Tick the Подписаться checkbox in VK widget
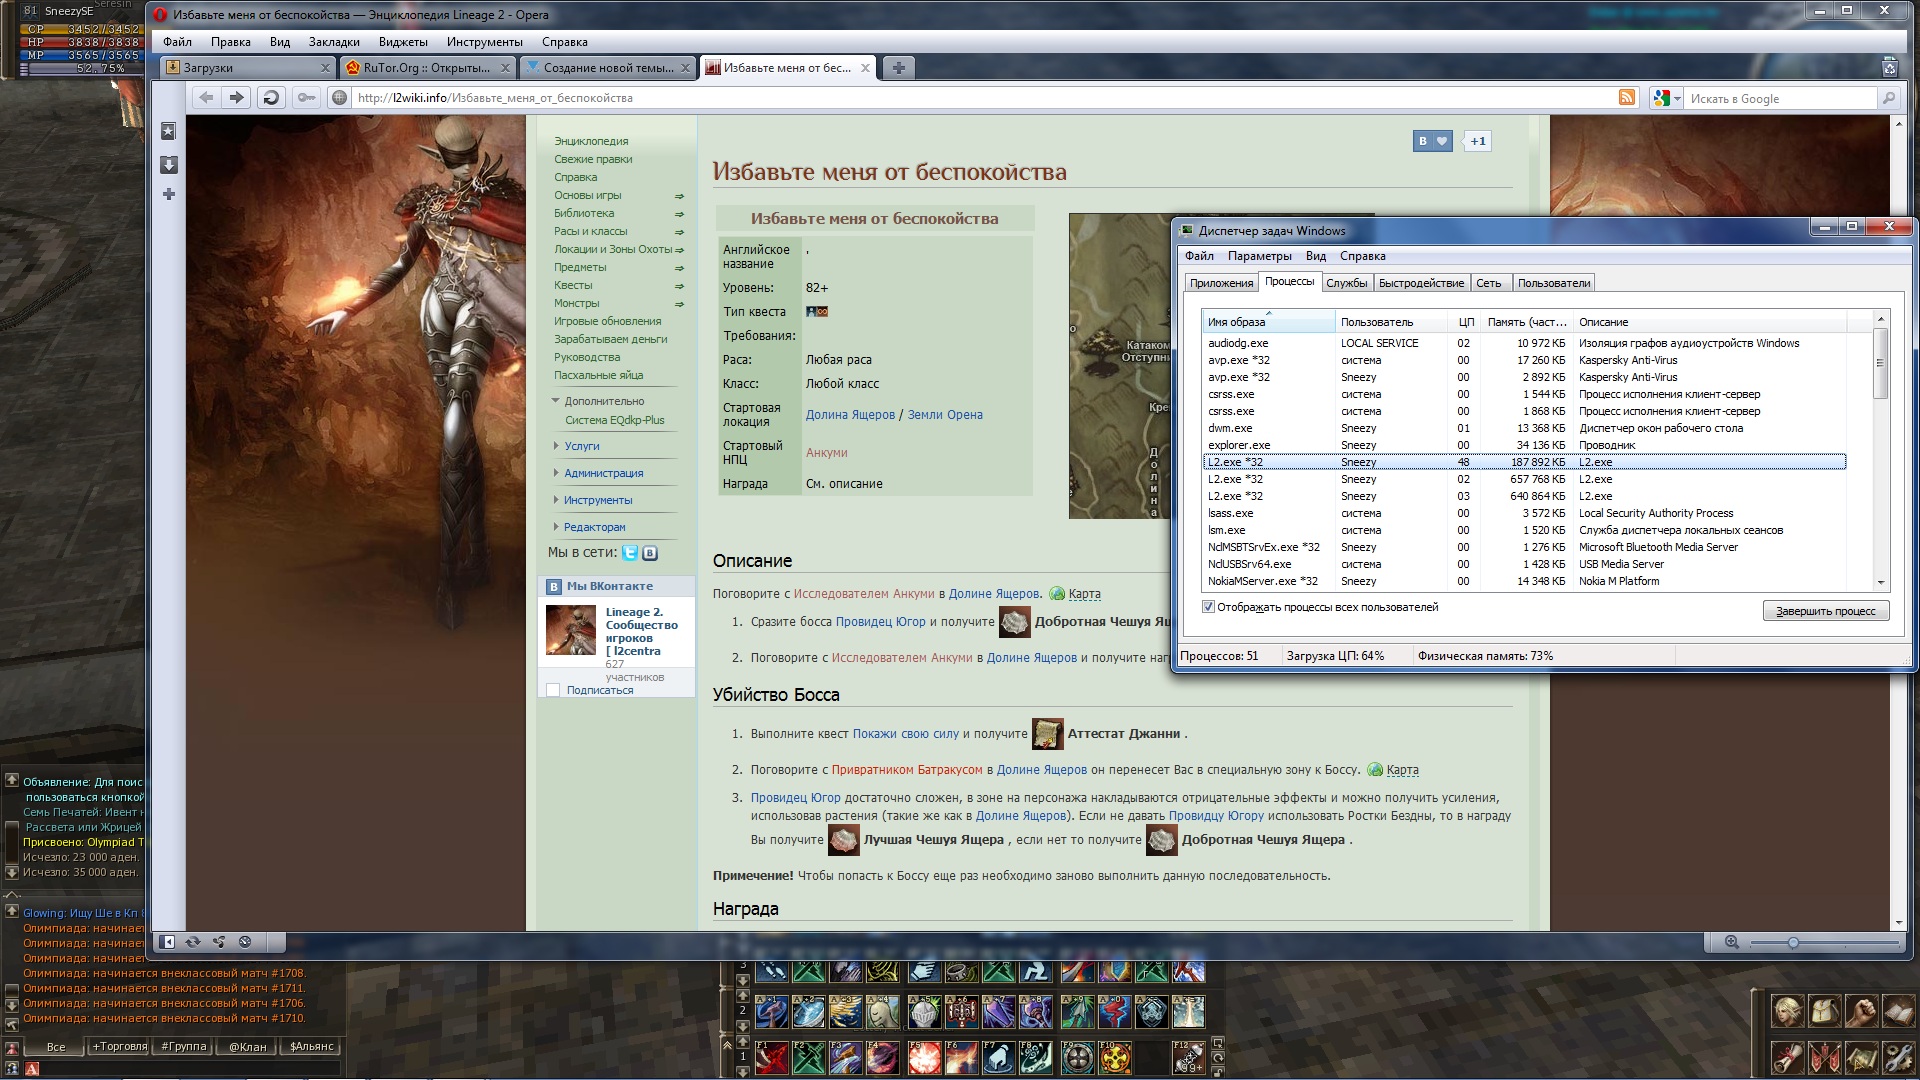The height and width of the screenshot is (1080, 1920). [553, 690]
